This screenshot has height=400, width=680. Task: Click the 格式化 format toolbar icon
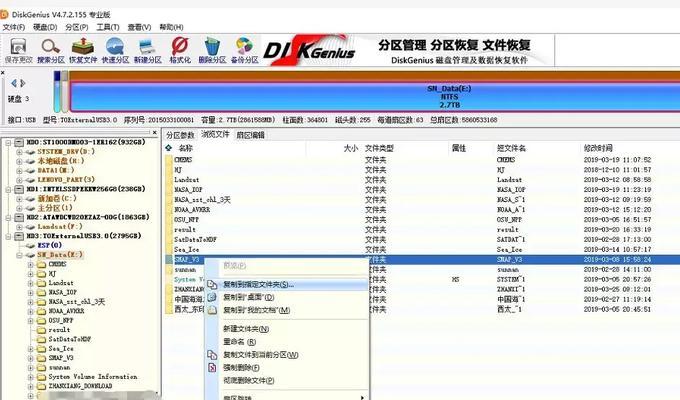coord(180,46)
